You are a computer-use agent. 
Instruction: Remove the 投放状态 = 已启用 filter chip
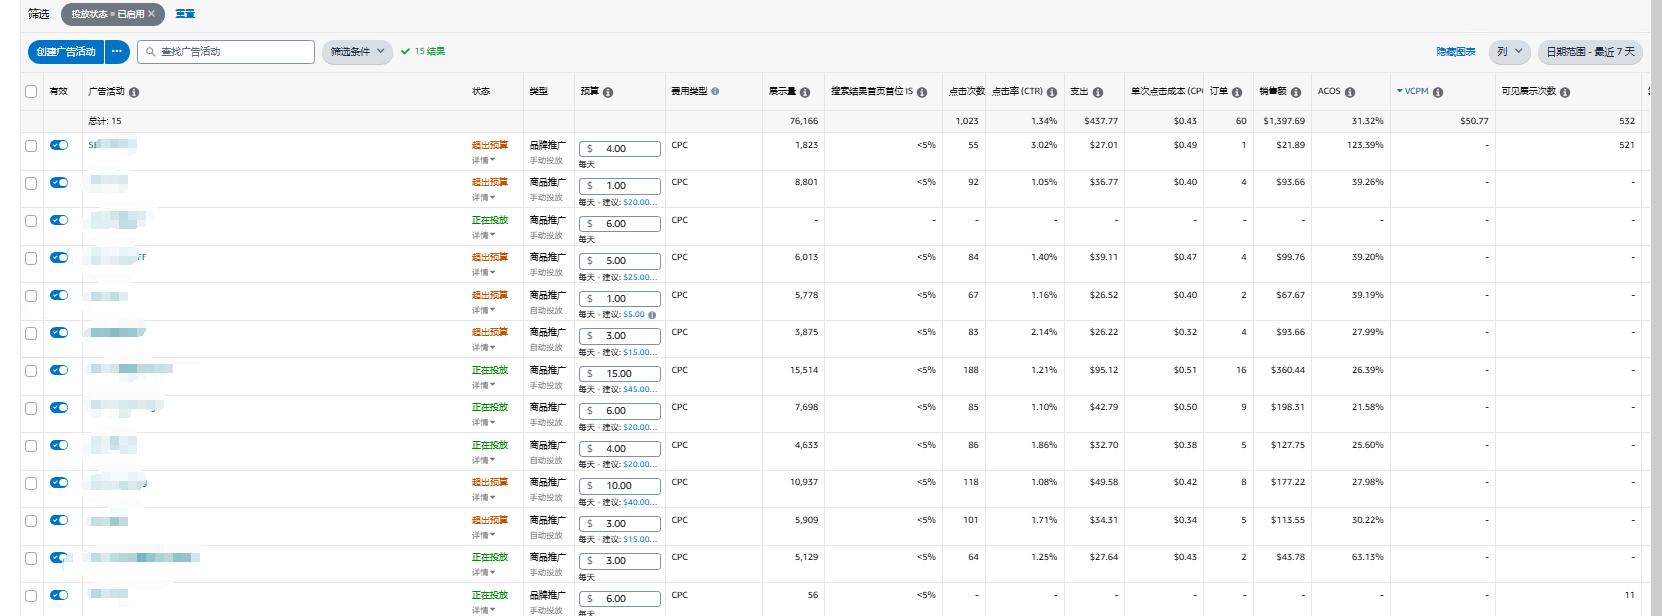click(x=152, y=14)
